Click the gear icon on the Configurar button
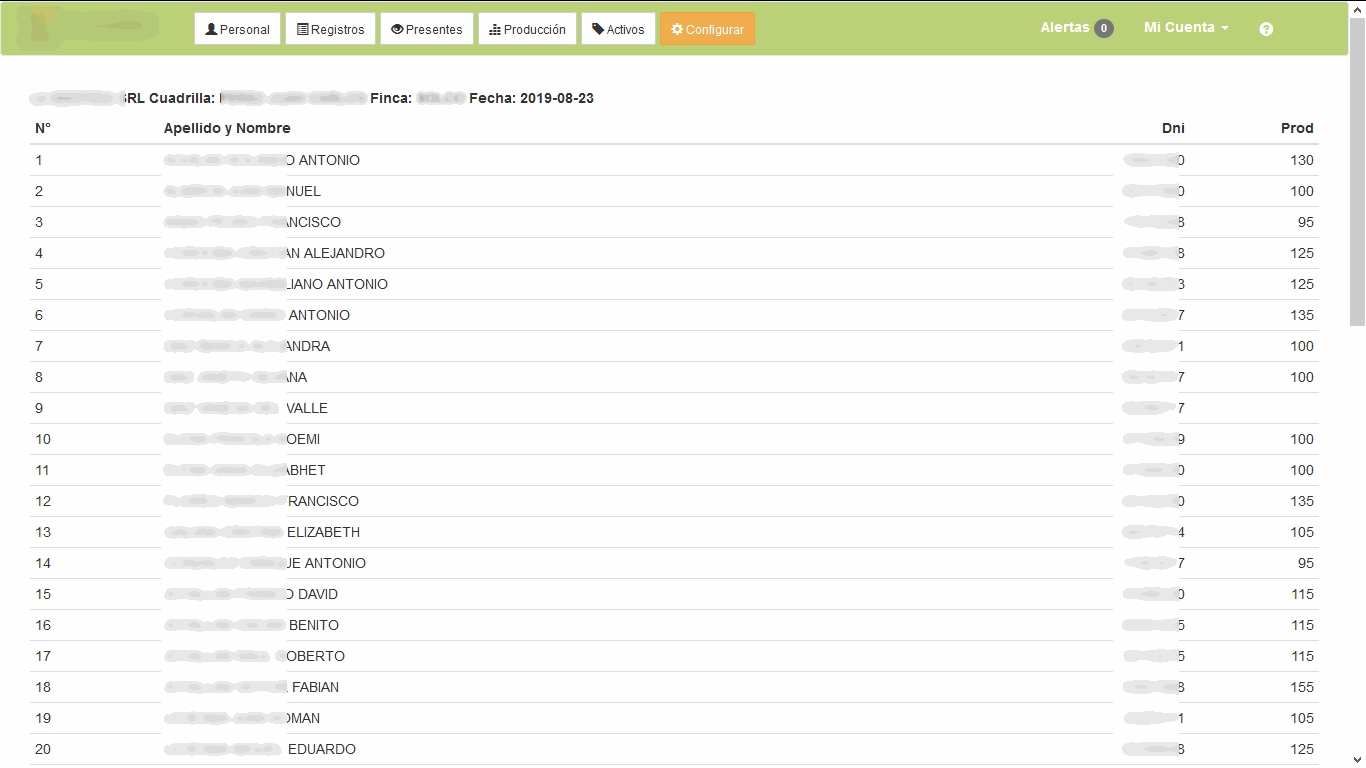The height and width of the screenshot is (768, 1366). pyautogui.click(x=677, y=29)
